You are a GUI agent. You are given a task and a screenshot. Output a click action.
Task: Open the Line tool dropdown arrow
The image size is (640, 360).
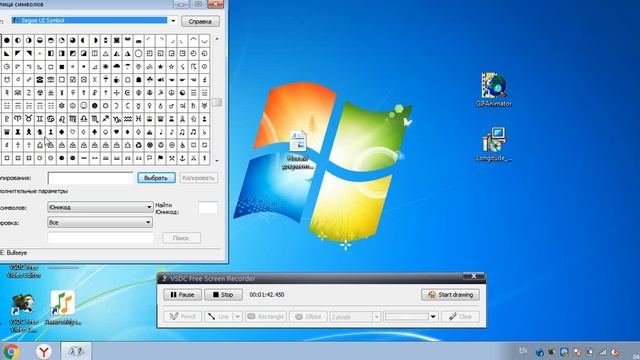point(237,316)
